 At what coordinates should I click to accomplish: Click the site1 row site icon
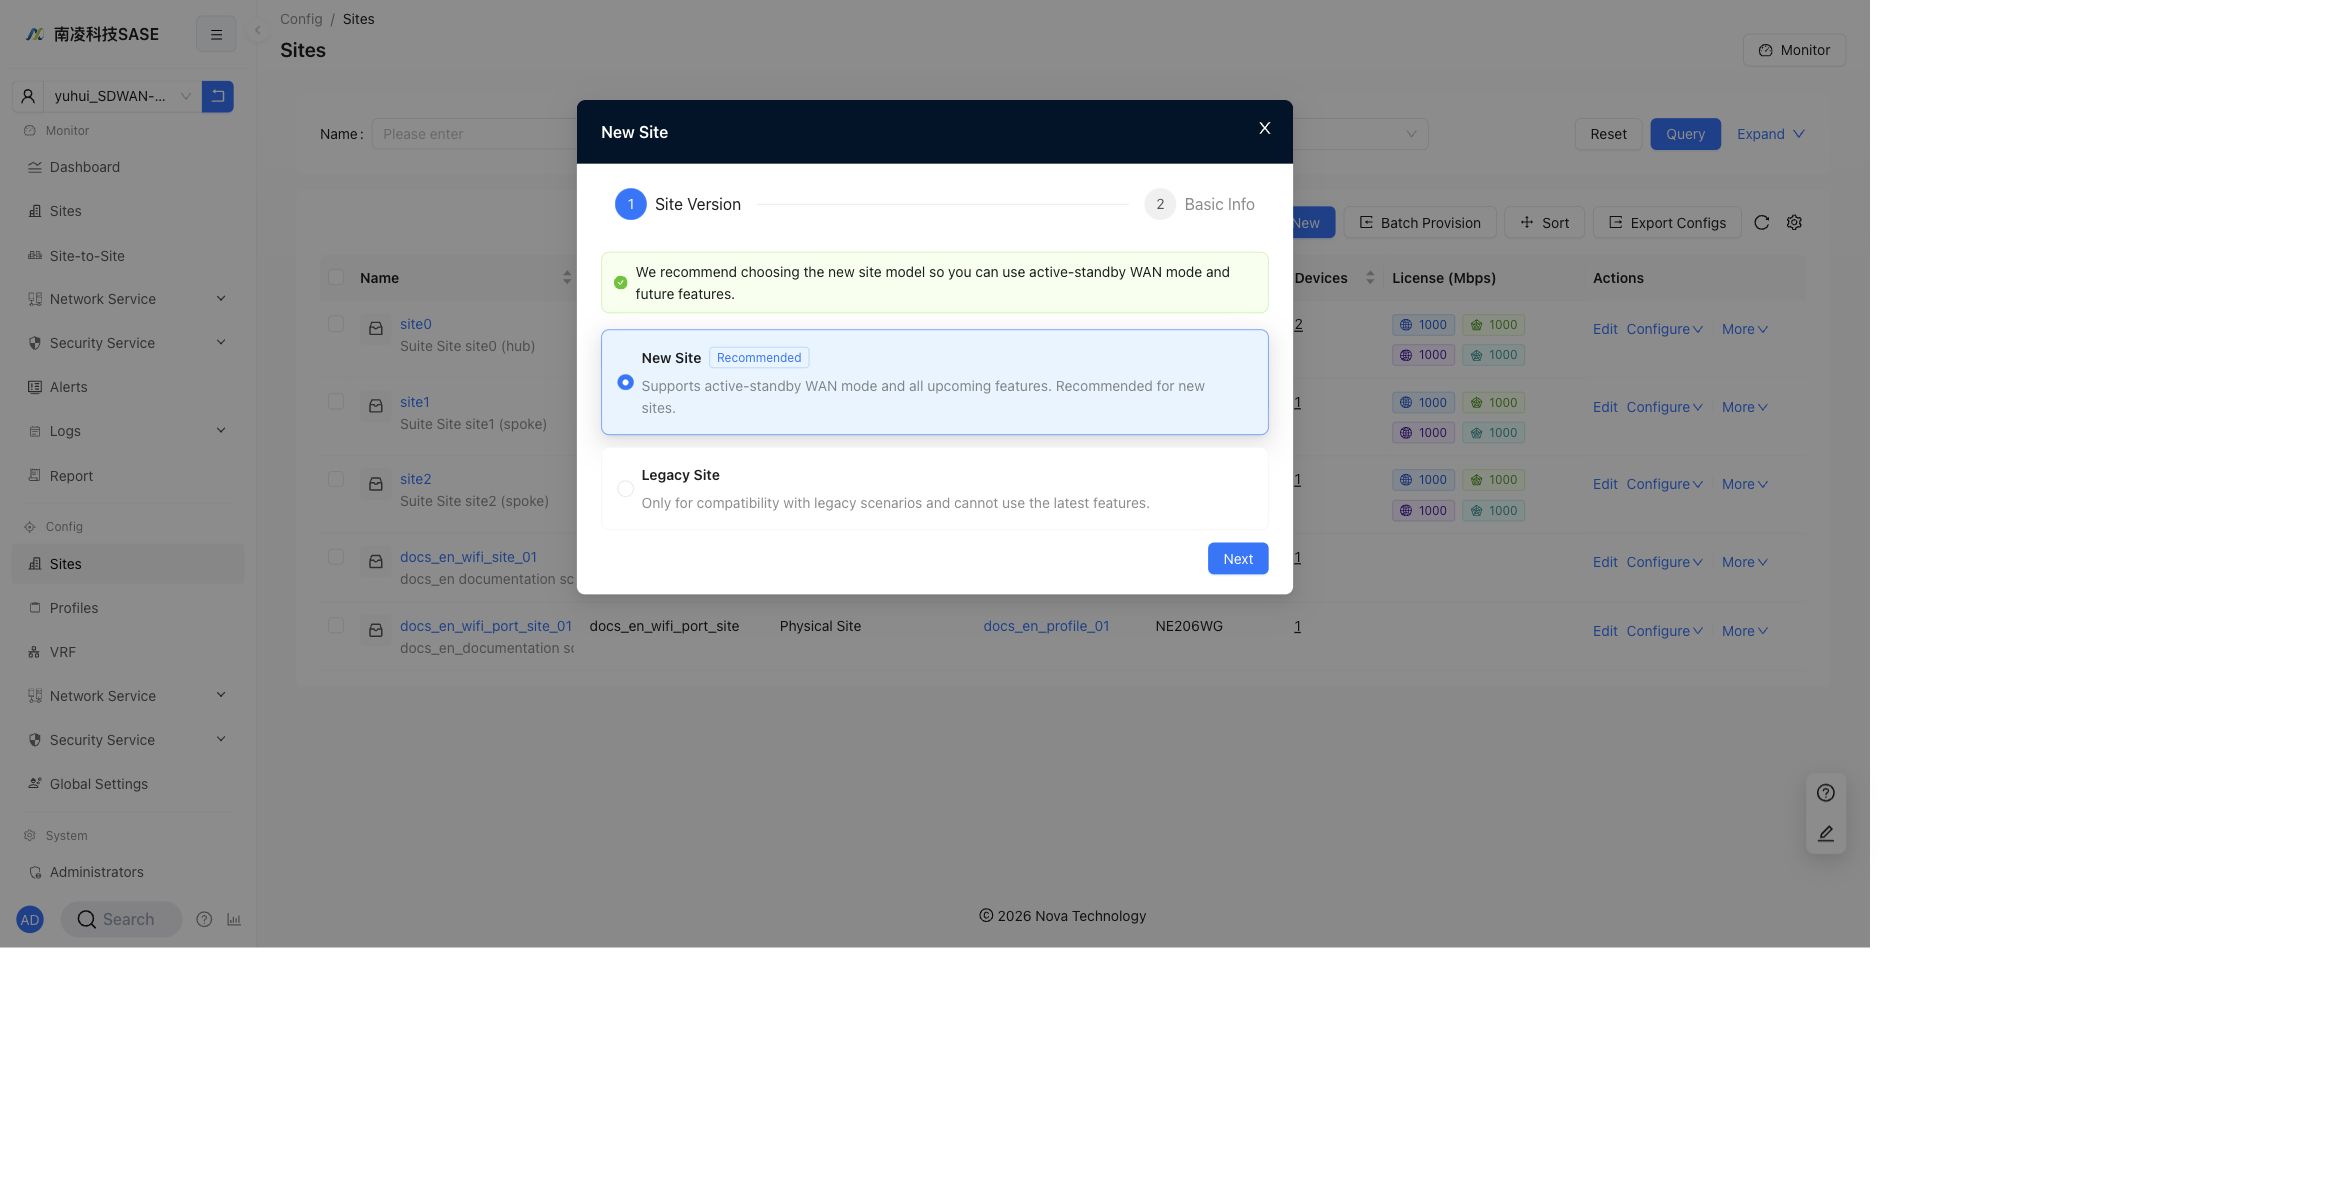point(376,406)
